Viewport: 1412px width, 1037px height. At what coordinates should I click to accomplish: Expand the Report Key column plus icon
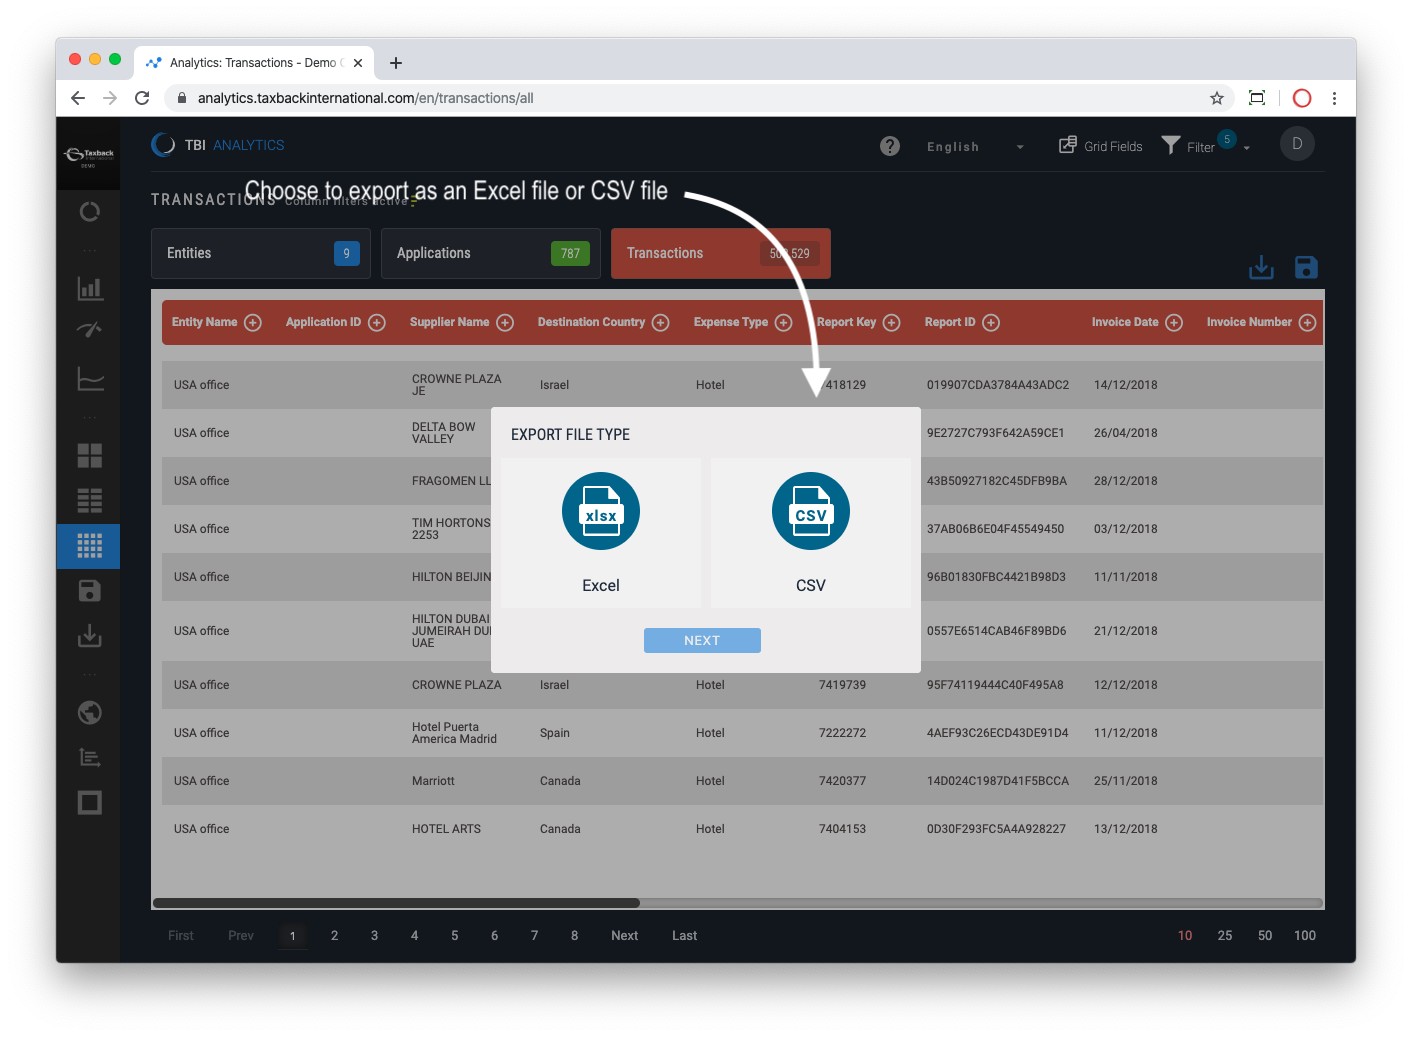point(892,322)
